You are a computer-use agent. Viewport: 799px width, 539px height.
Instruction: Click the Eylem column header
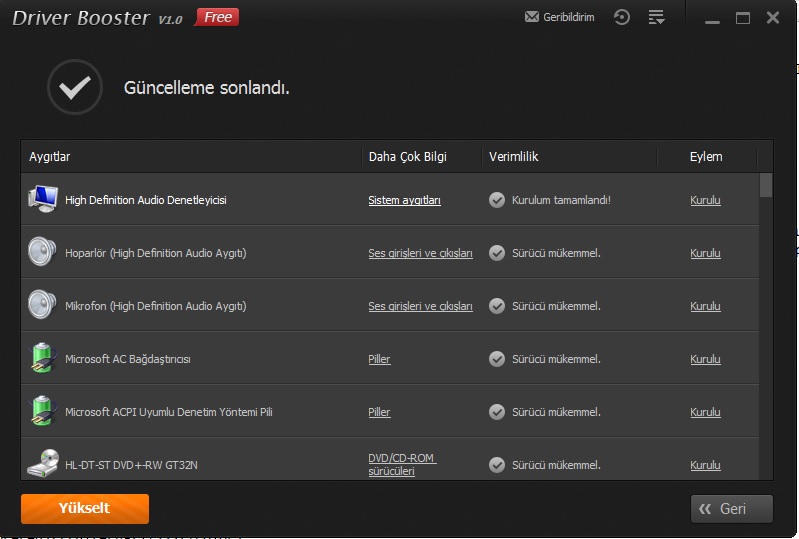click(x=706, y=157)
